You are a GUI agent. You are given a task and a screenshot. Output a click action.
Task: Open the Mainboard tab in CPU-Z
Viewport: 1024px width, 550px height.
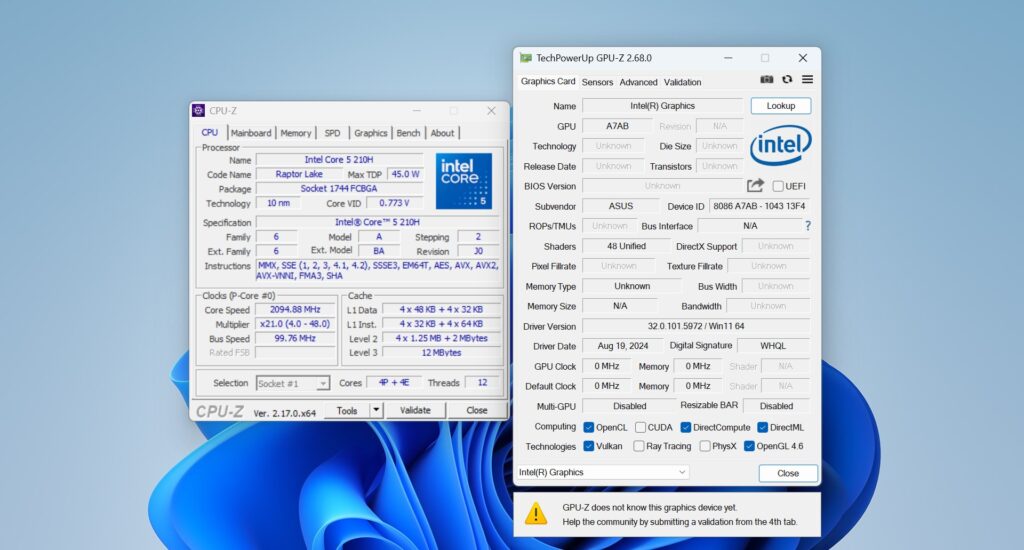click(251, 133)
